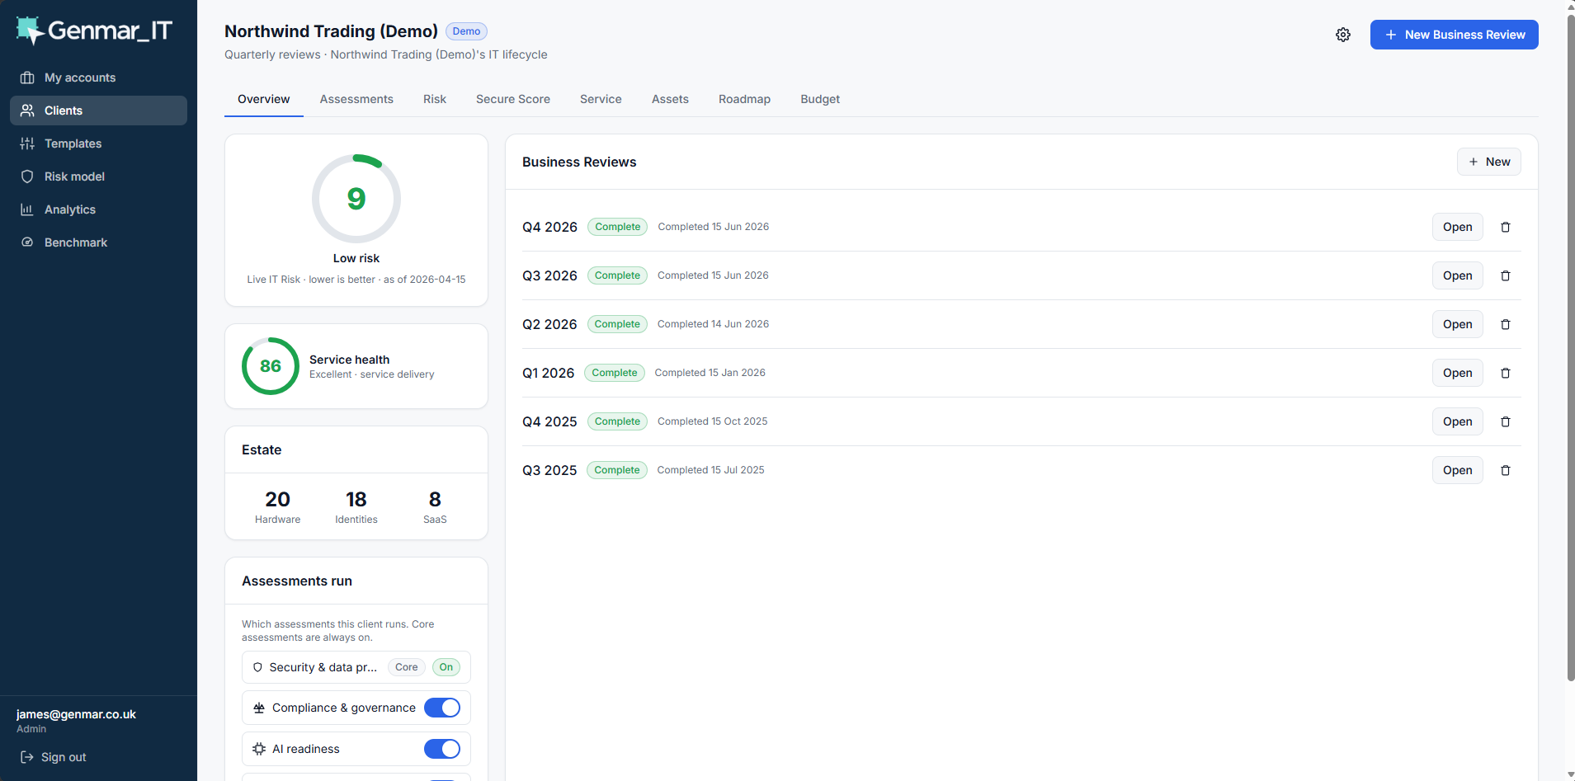Click the New button in Business Reviews
This screenshot has width=1575, height=781.
coord(1489,162)
